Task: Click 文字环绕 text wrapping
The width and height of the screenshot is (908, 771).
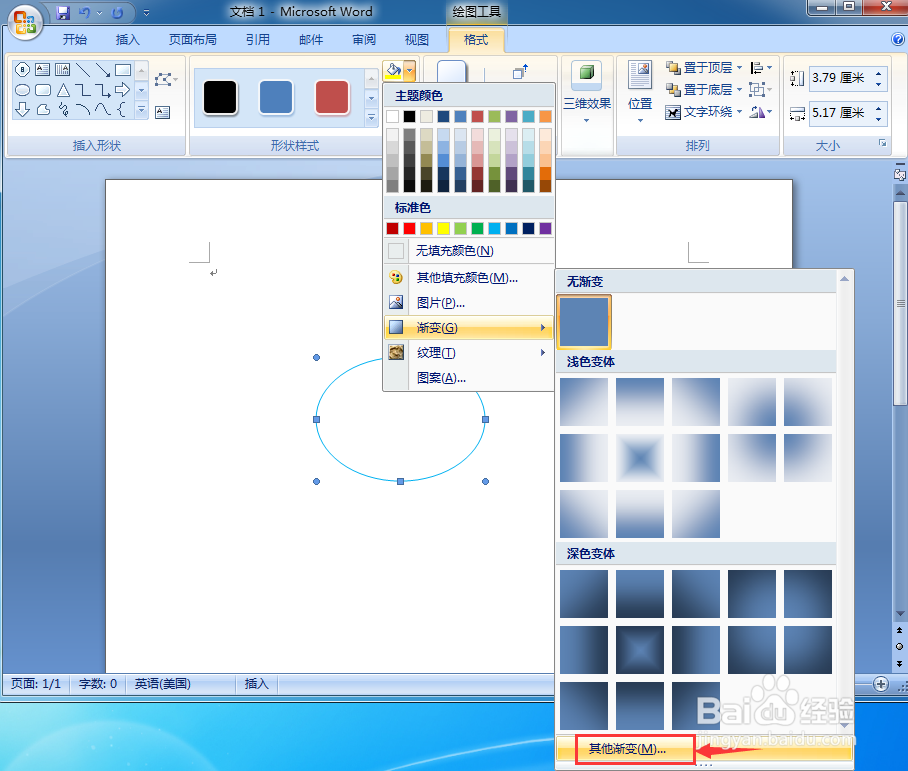Action: pyautogui.click(x=699, y=112)
